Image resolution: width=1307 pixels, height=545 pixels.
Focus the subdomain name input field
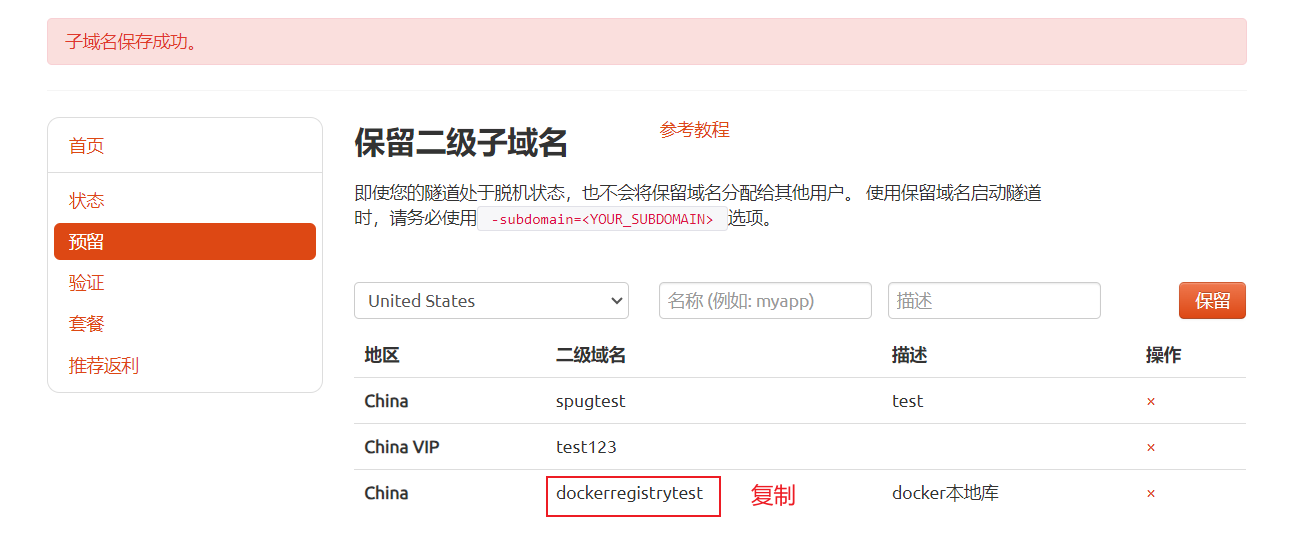click(765, 301)
